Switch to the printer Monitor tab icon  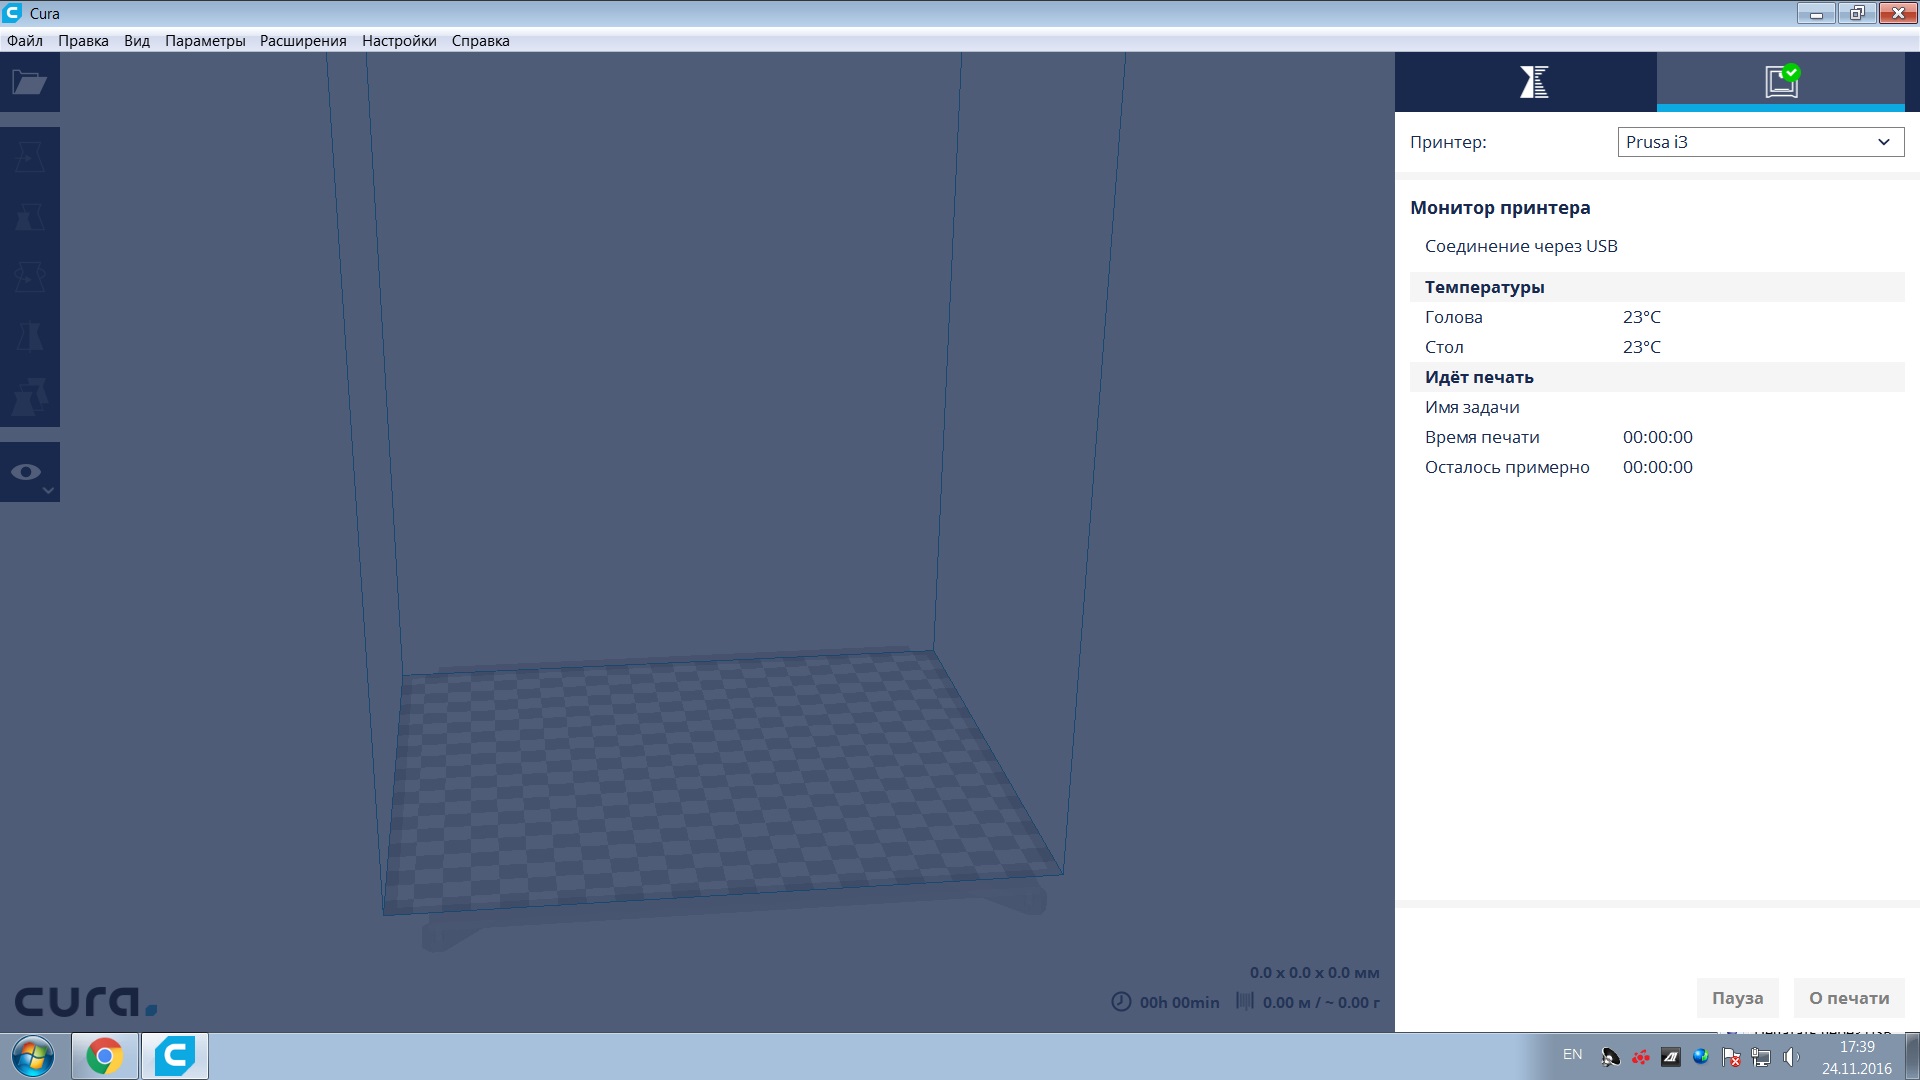point(1781,82)
